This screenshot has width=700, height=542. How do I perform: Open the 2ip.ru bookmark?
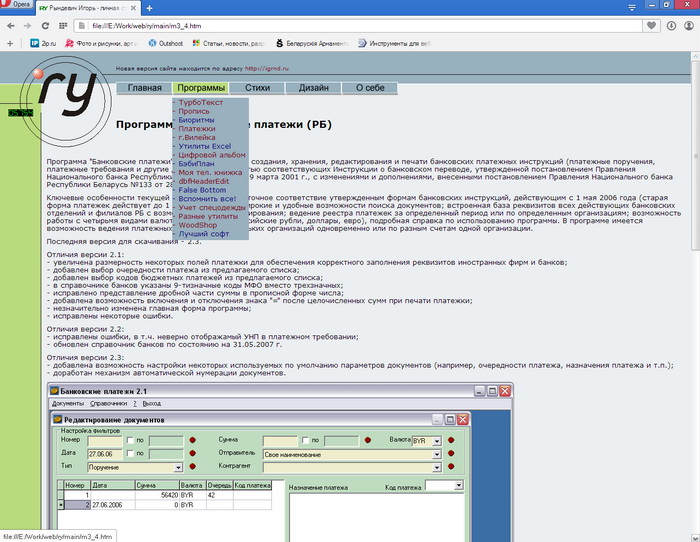click(43, 43)
